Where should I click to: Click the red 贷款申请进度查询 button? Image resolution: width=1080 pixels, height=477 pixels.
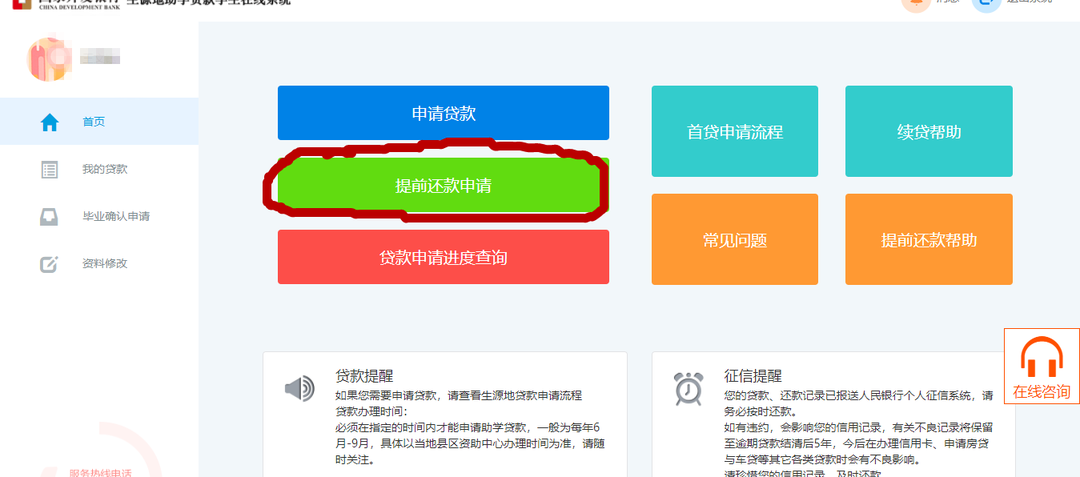point(443,257)
